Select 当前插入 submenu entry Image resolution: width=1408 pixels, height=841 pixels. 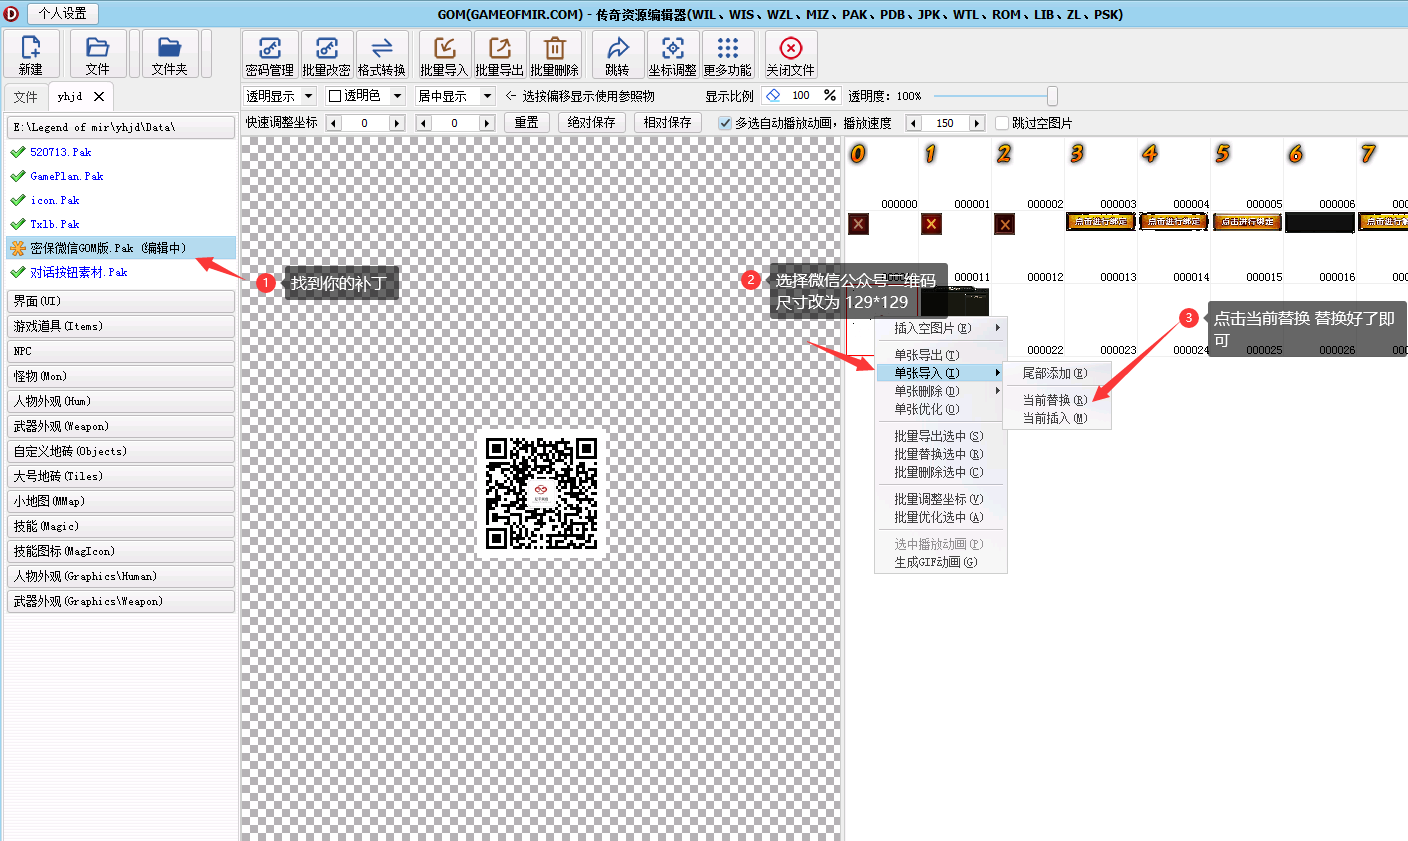(1055, 418)
